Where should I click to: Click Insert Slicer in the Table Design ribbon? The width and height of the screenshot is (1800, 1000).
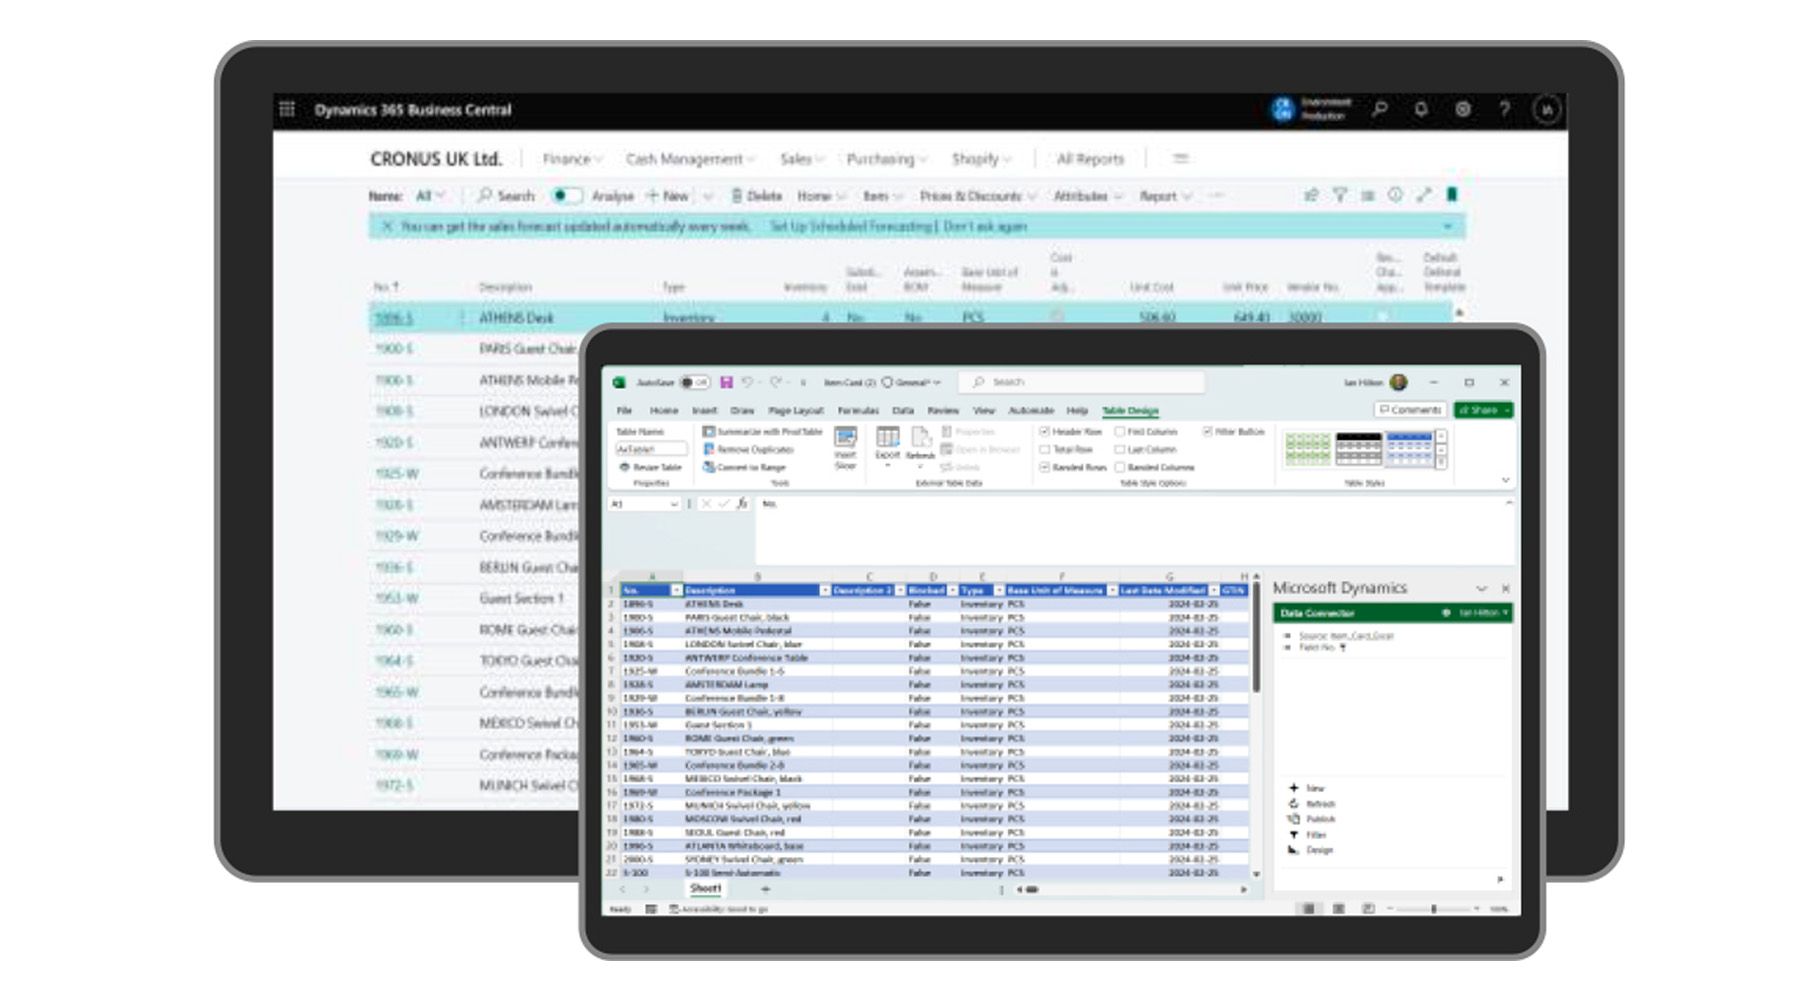[x=845, y=448]
